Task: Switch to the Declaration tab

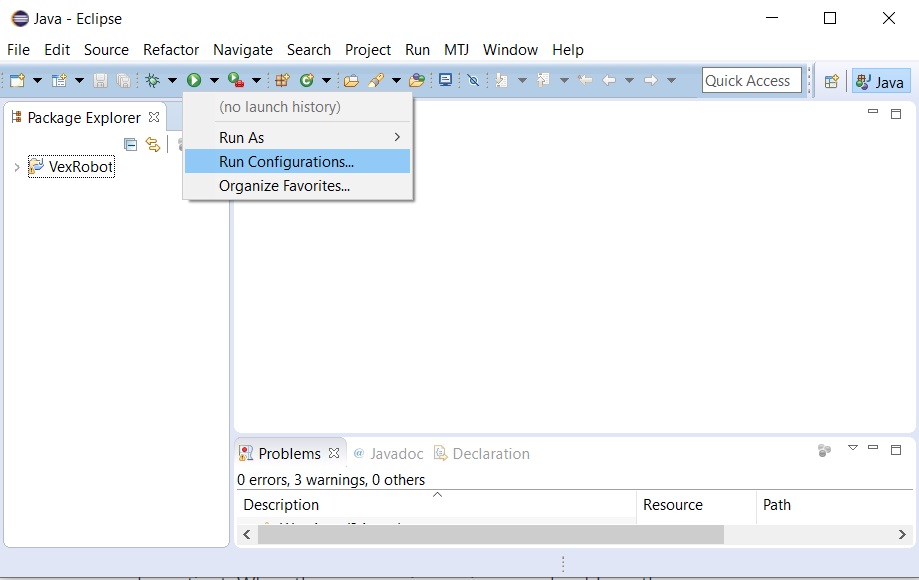Action: (x=481, y=453)
